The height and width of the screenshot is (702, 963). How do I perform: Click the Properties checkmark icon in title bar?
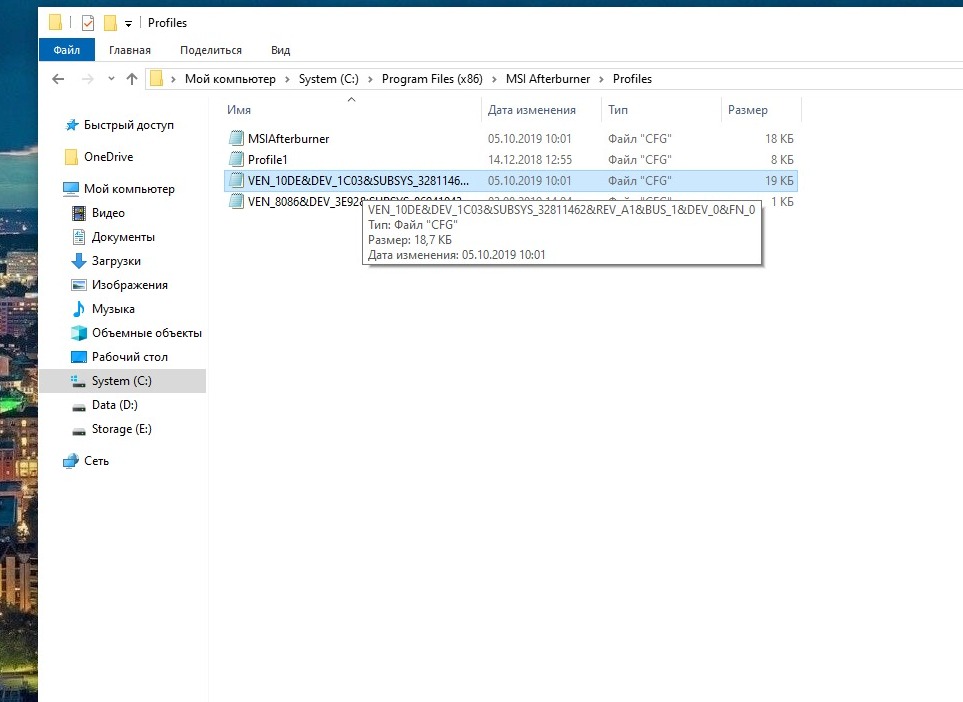coord(88,23)
